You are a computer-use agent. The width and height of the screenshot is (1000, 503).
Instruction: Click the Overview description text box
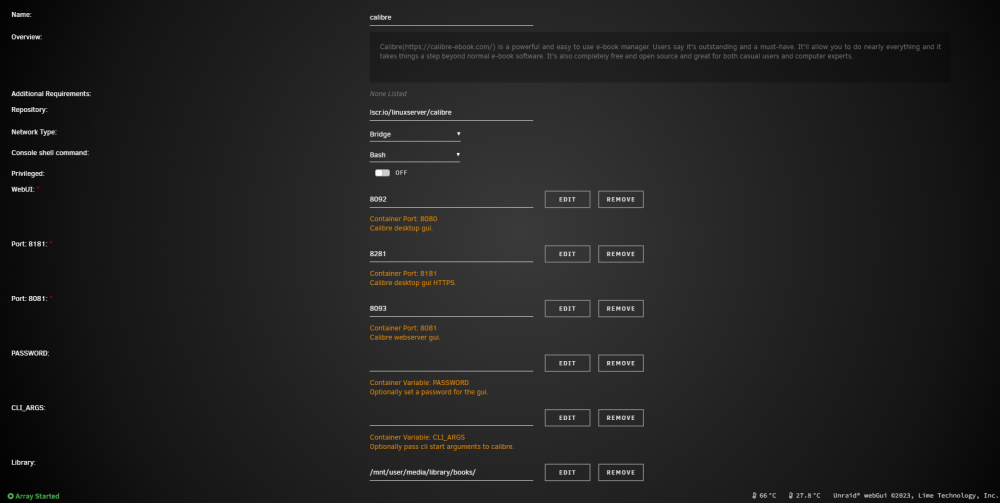click(660, 57)
